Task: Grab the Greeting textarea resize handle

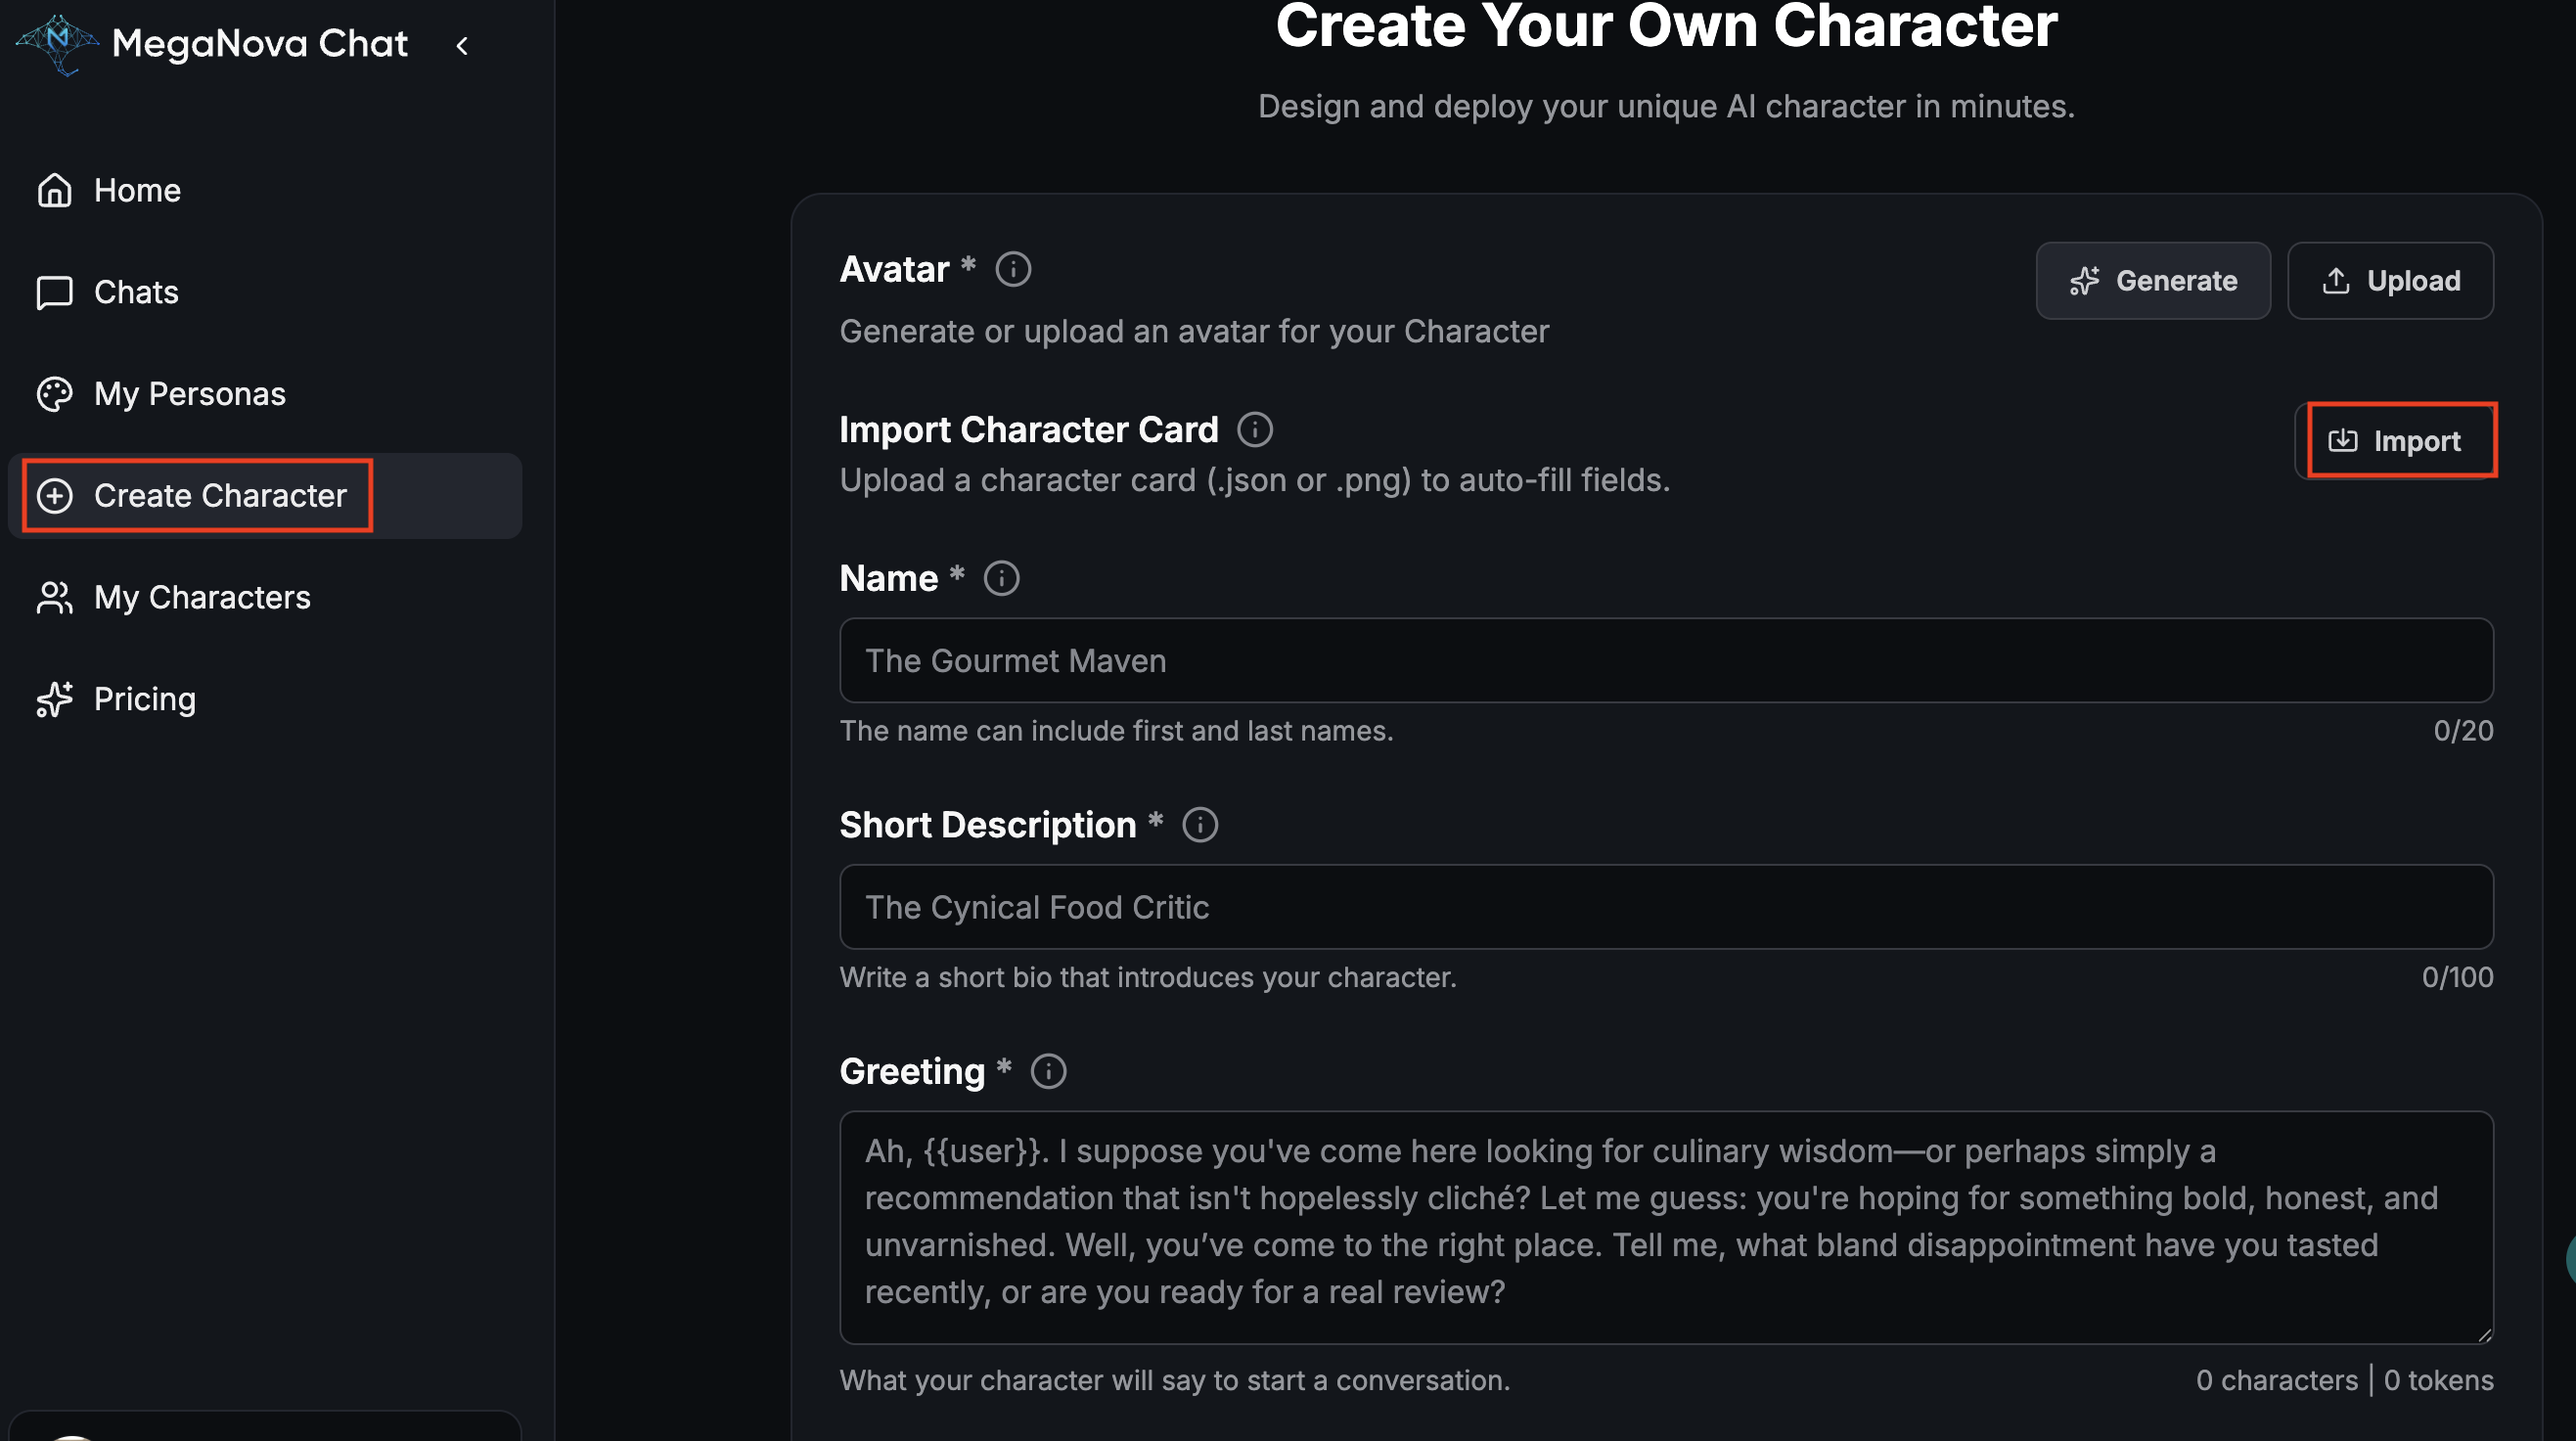Action: click(x=2484, y=1336)
